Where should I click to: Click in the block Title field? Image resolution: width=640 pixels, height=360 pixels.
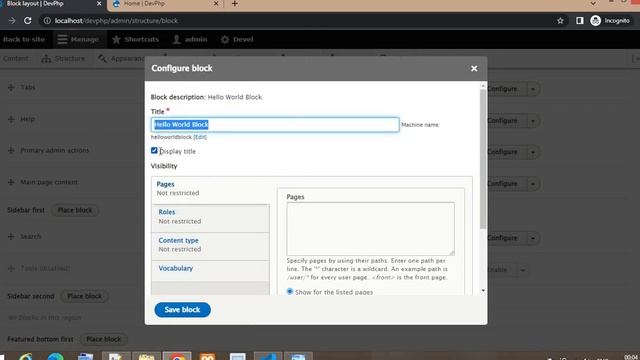(x=275, y=124)
